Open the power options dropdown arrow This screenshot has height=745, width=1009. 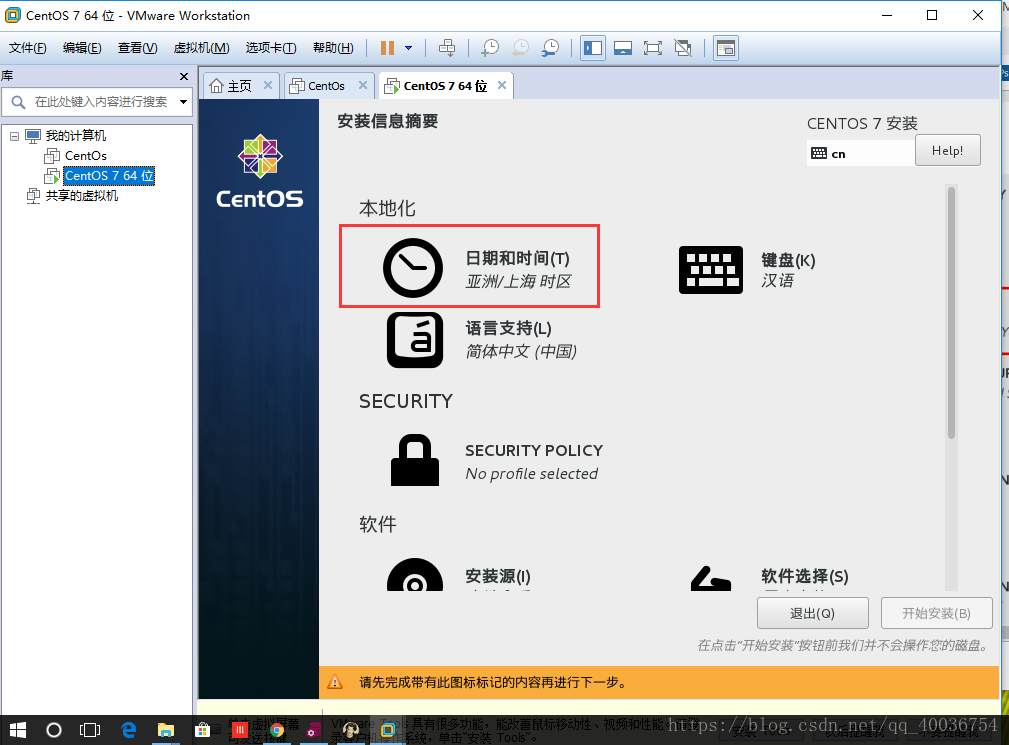[x=408, y=48]
